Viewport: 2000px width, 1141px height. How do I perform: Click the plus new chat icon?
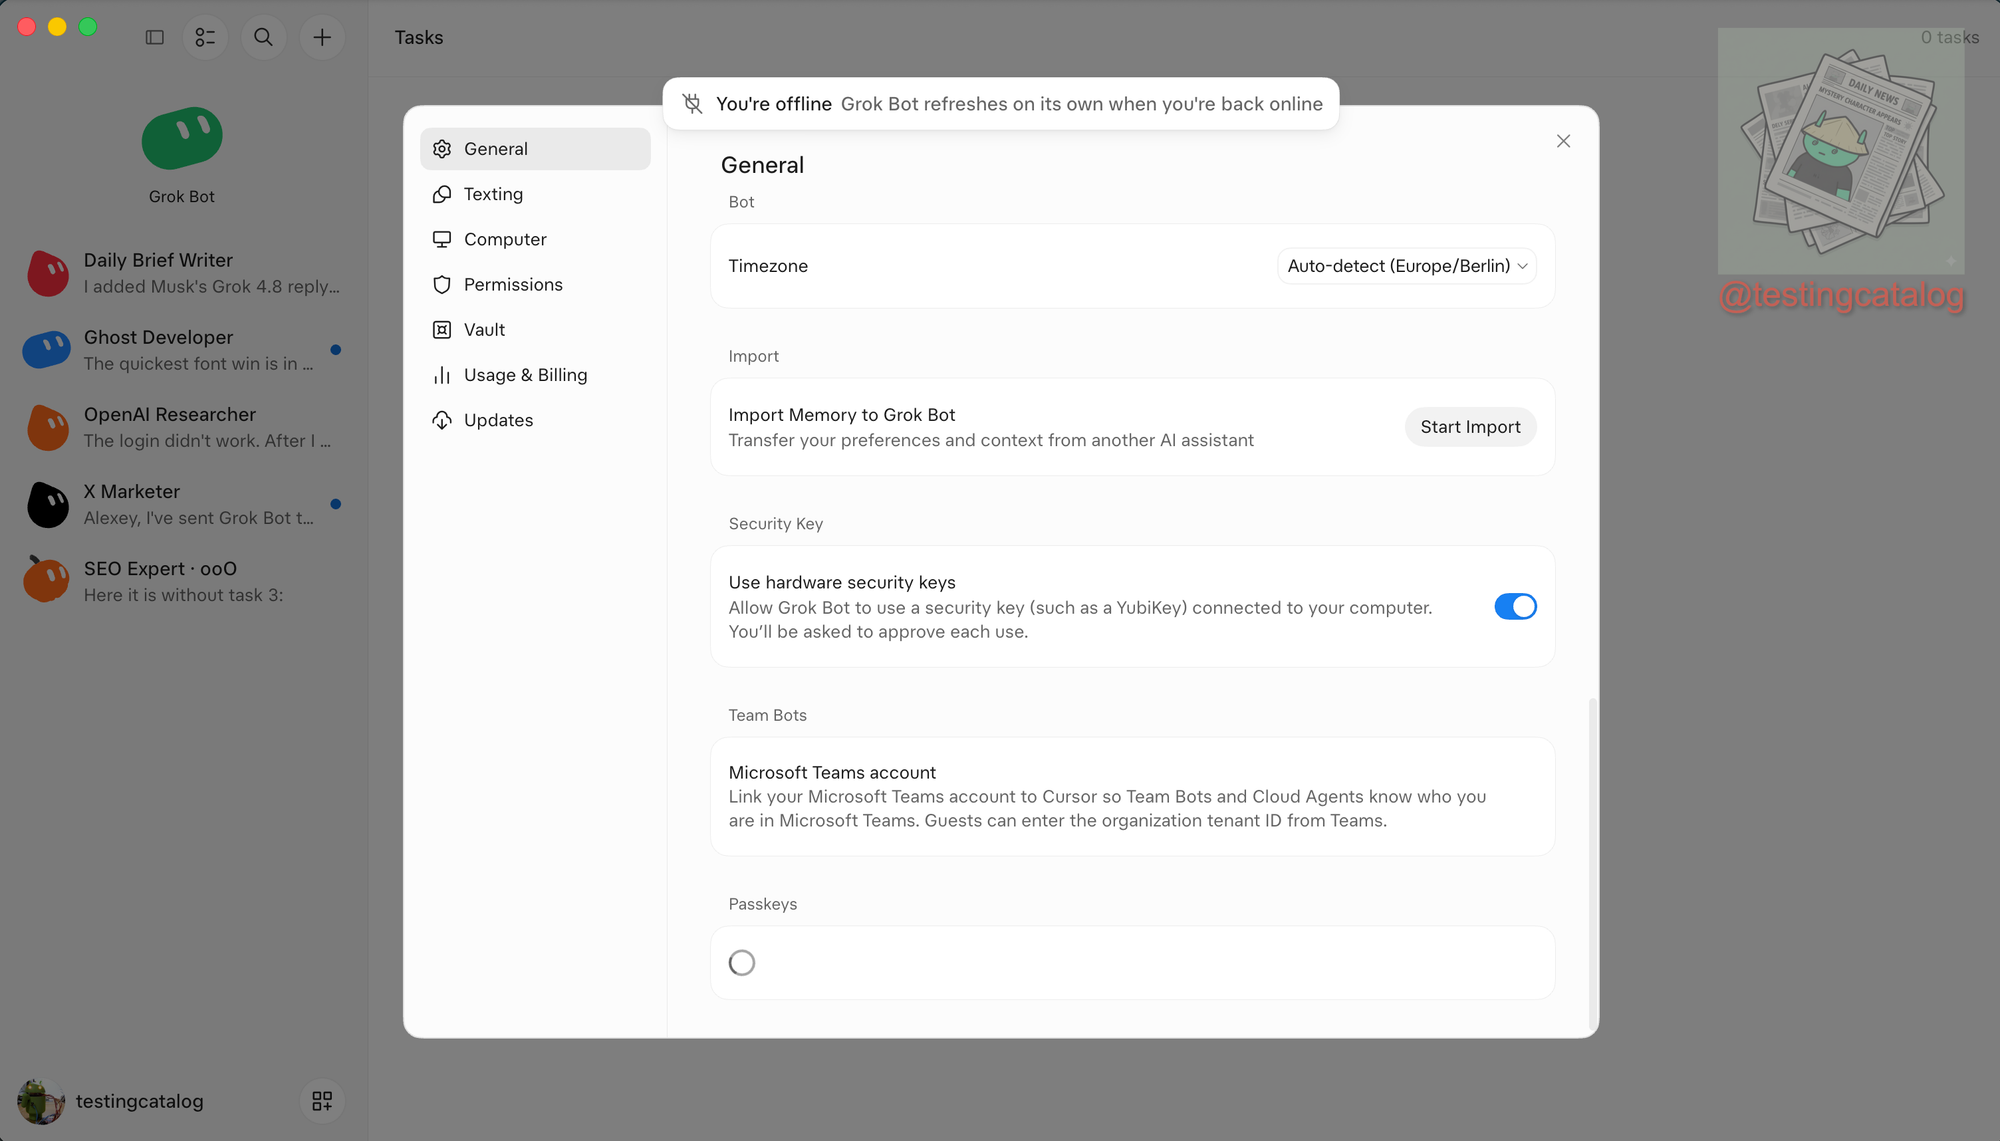click(x=322, y=37)
